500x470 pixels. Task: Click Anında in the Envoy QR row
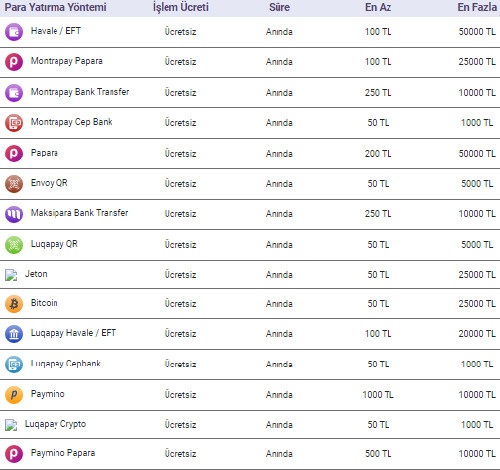[x=279, y=184]
